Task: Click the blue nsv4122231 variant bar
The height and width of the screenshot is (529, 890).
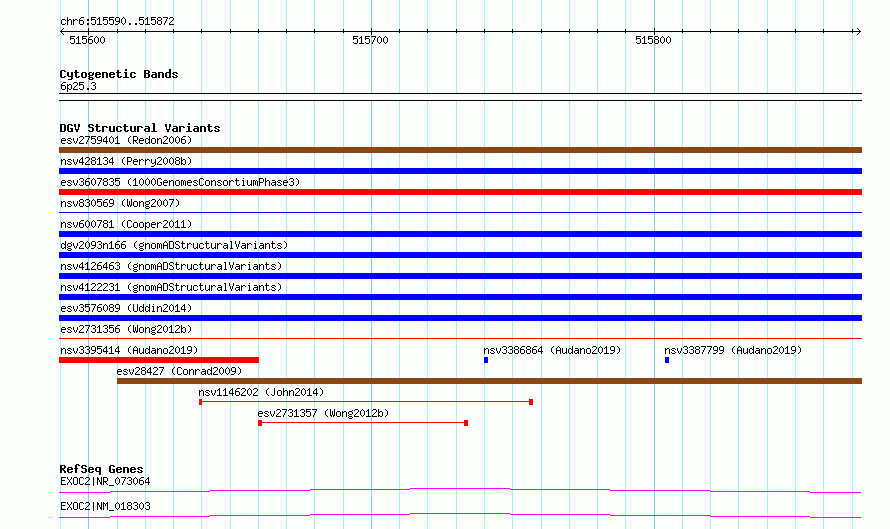Action: (460, 297)
